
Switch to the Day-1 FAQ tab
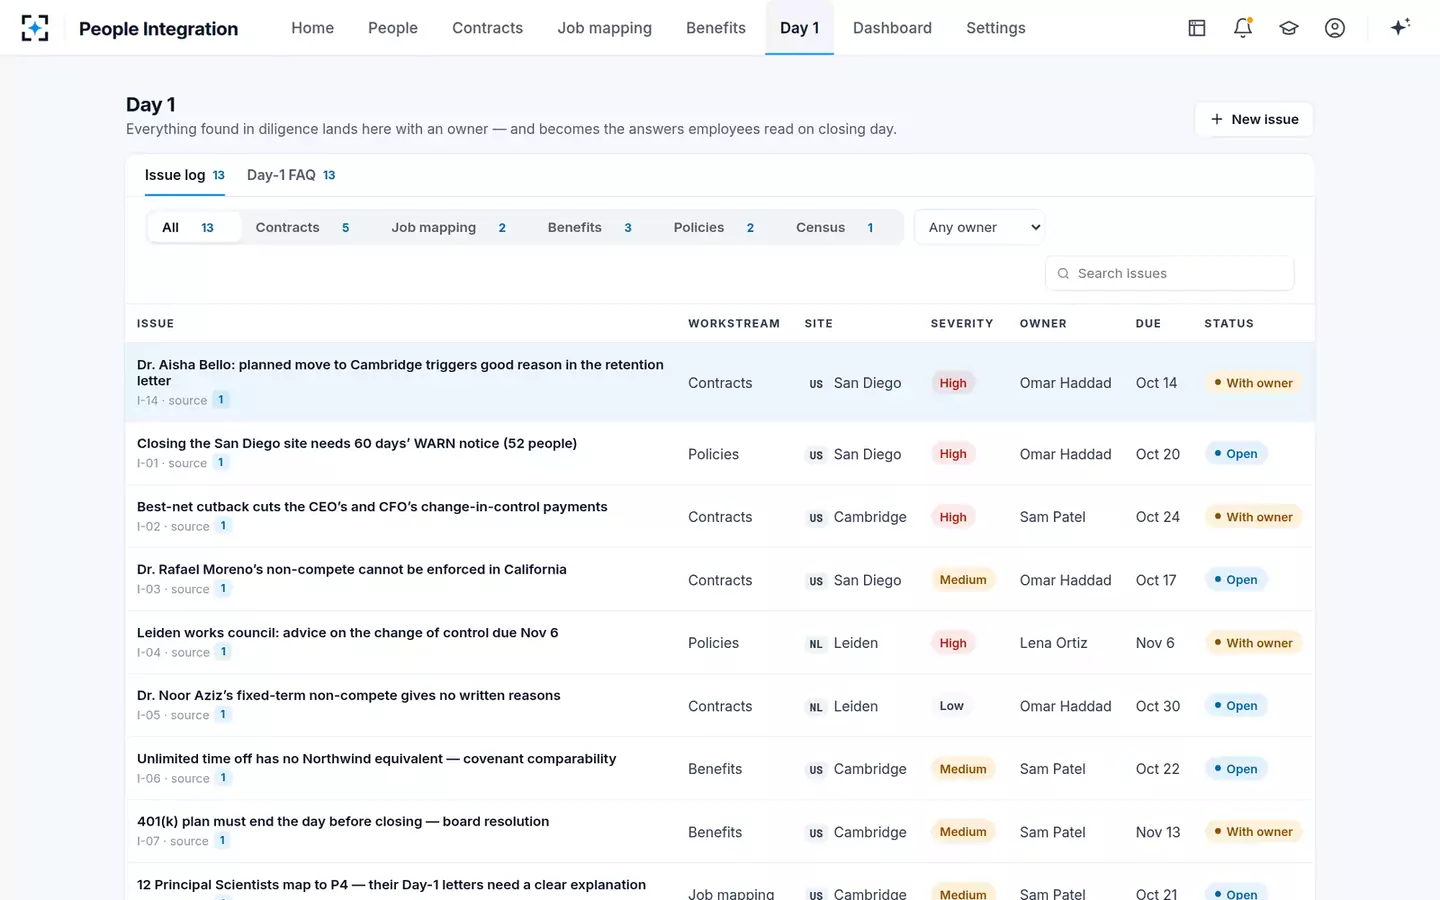coord(291,175)
